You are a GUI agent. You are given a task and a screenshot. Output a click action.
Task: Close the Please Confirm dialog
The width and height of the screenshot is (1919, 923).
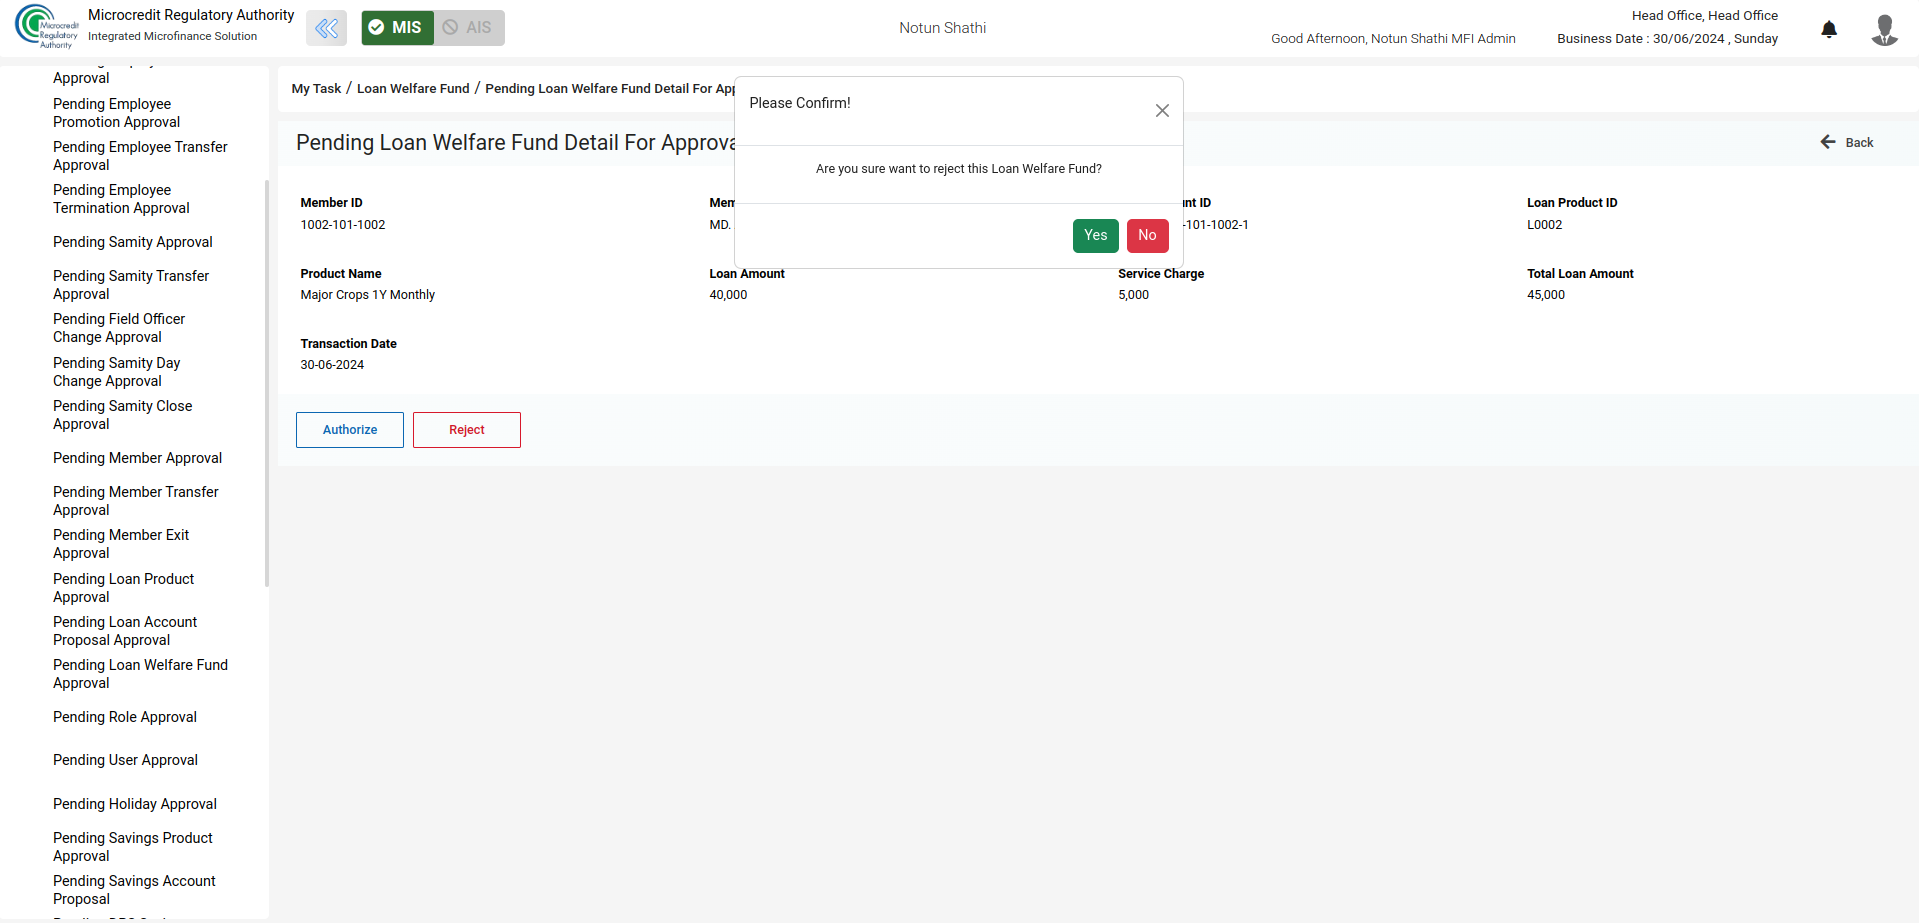click(1162, 111)
